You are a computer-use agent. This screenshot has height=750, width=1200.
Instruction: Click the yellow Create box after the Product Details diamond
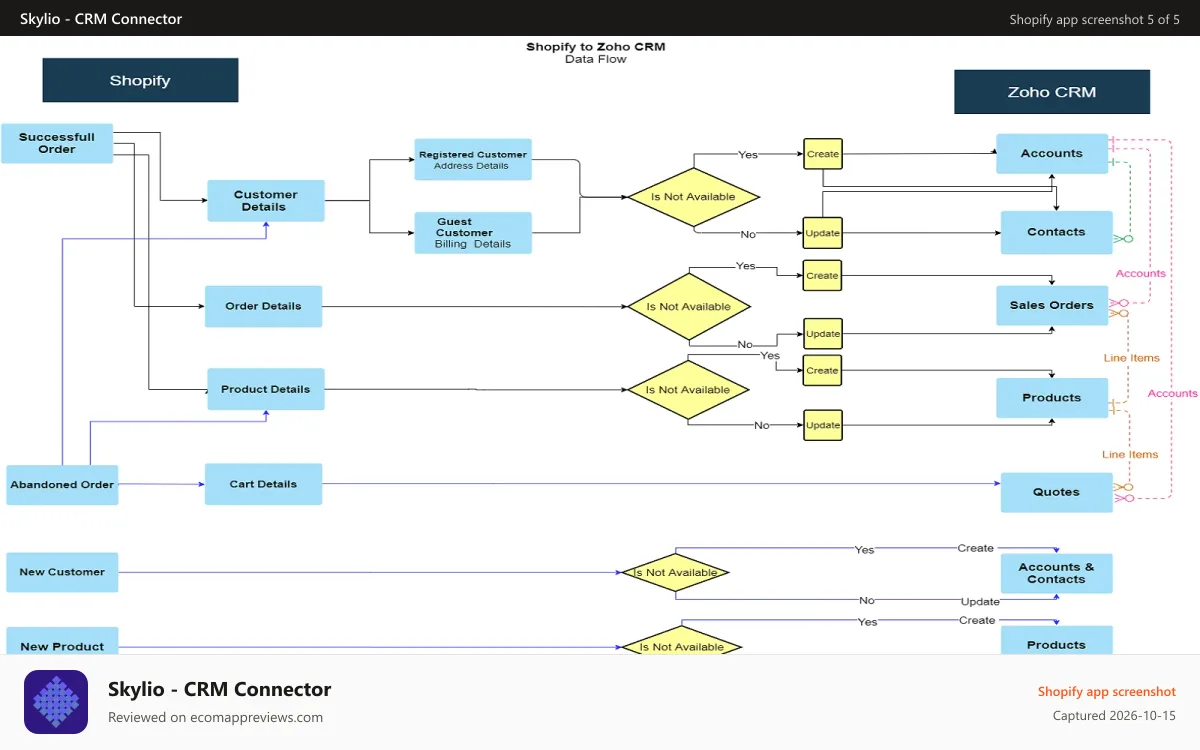[x=823, y=371]
